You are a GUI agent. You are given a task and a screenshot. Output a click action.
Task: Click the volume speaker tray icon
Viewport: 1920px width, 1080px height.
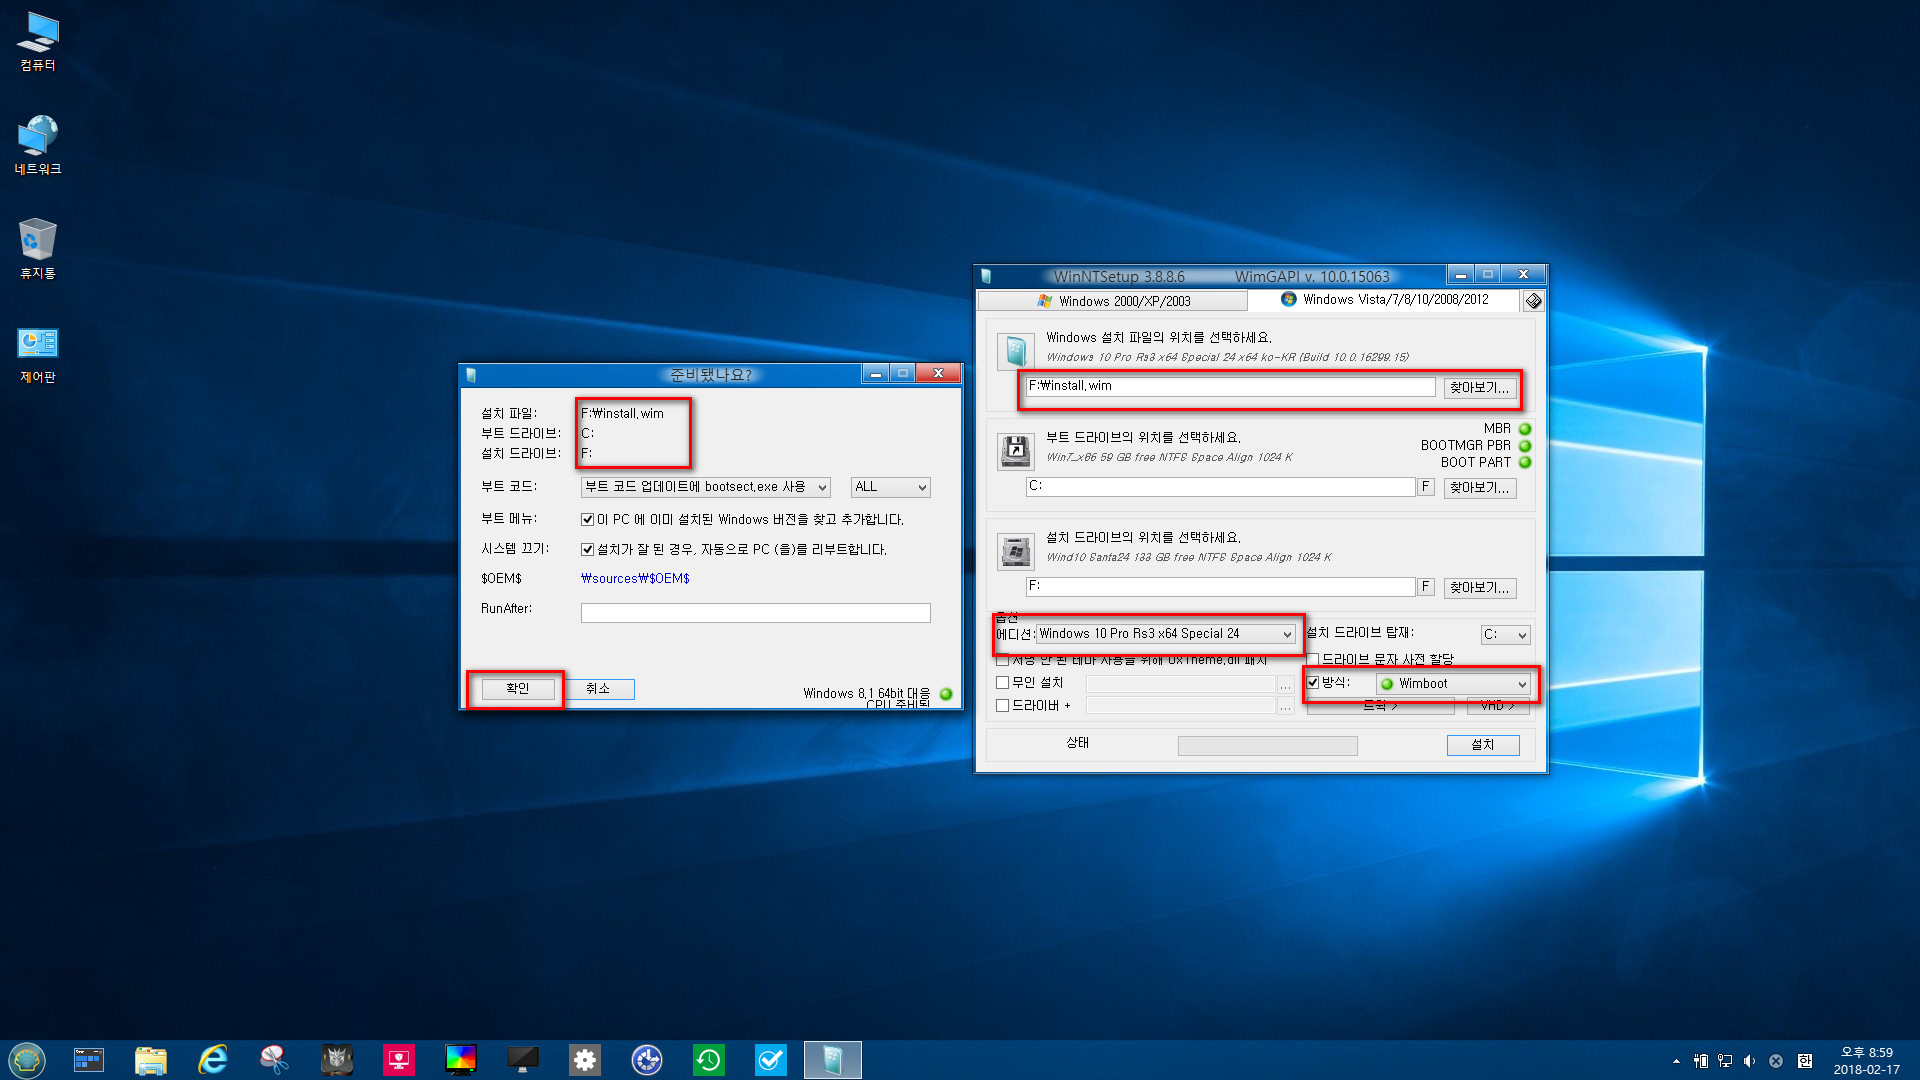tap(1749, 1061)
